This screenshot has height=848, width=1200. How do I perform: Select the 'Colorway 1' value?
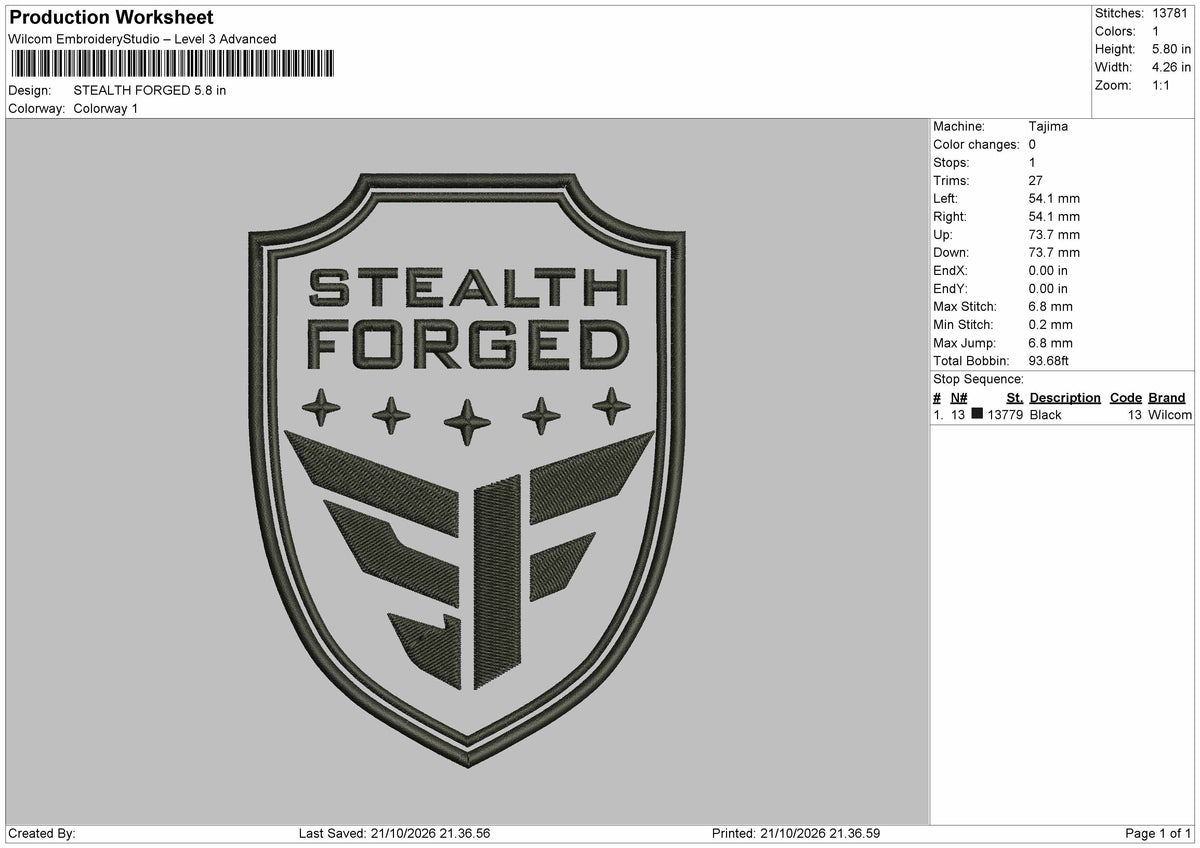pos(106,108)
